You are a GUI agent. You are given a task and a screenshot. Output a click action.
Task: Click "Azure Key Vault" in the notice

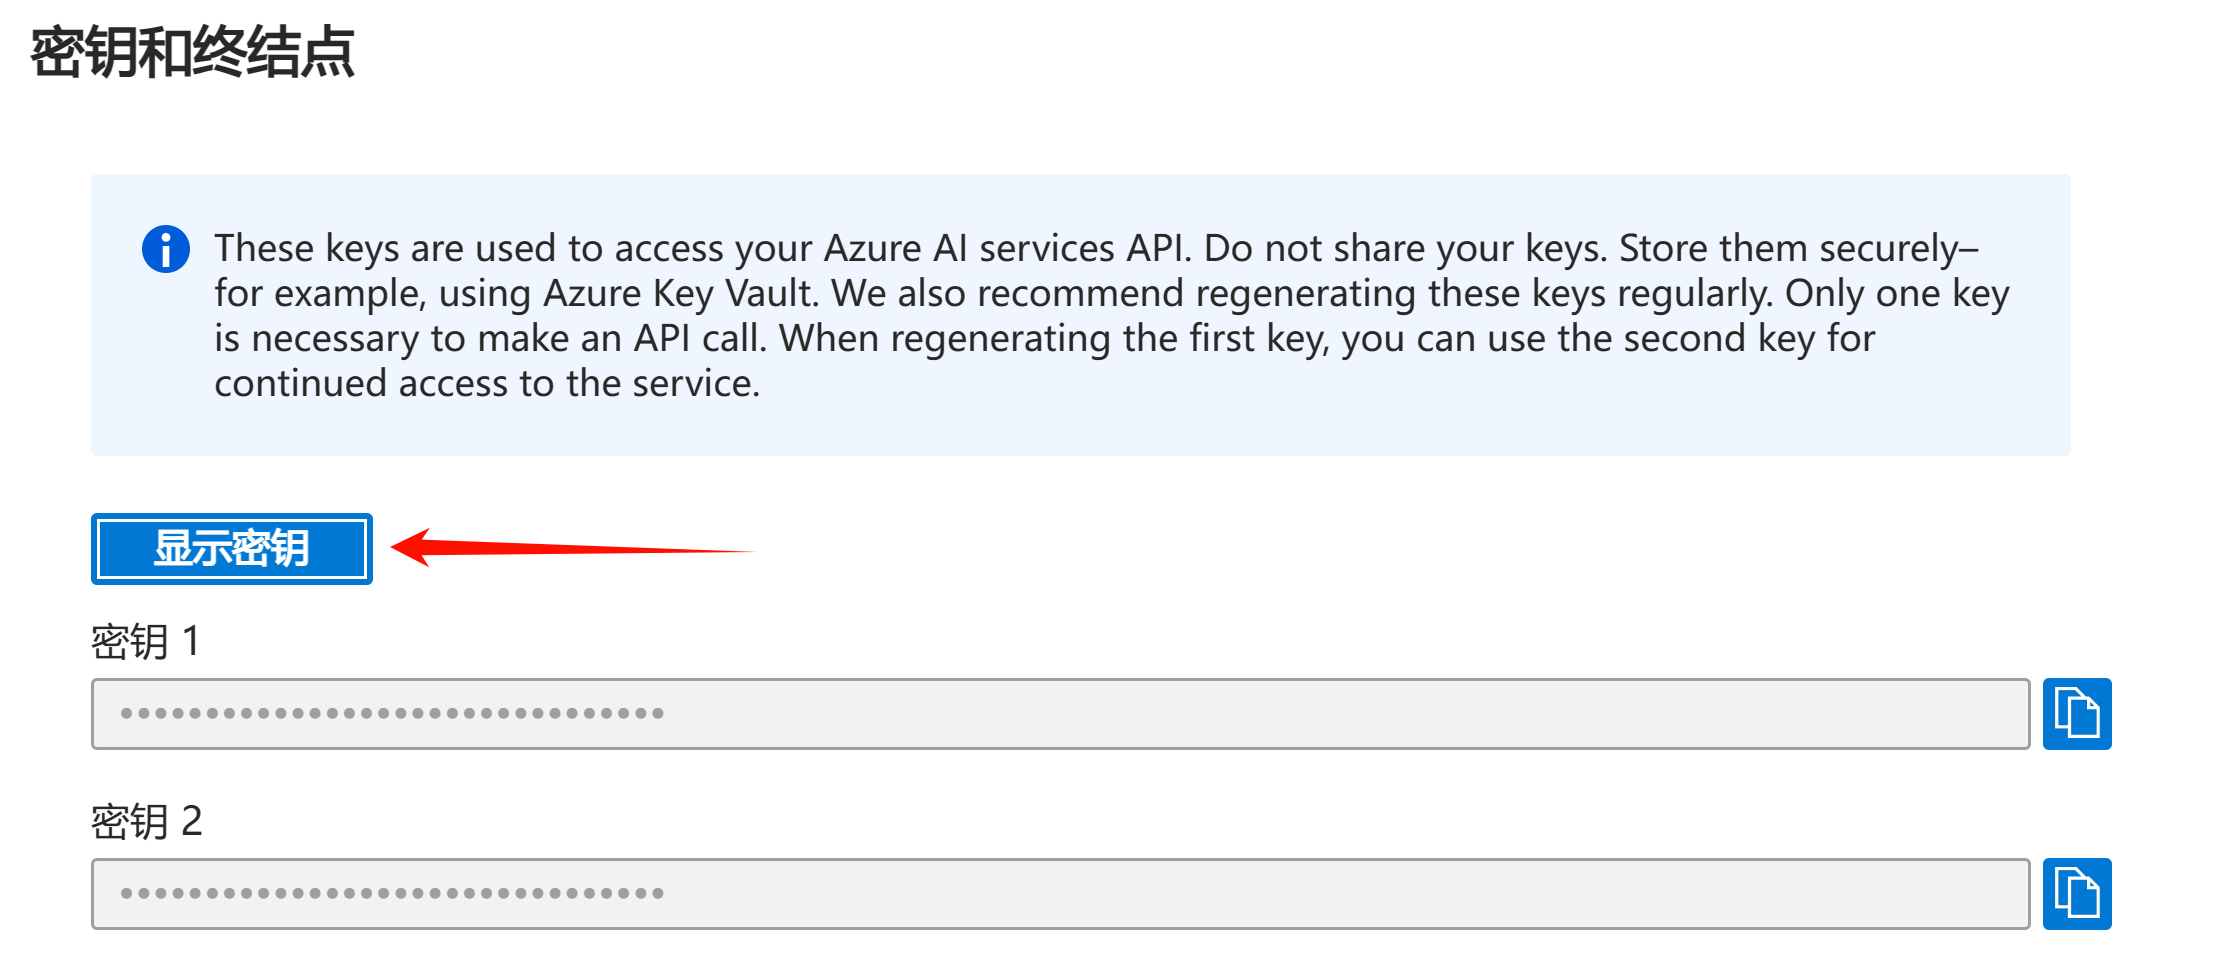click(x=679, y=294)
